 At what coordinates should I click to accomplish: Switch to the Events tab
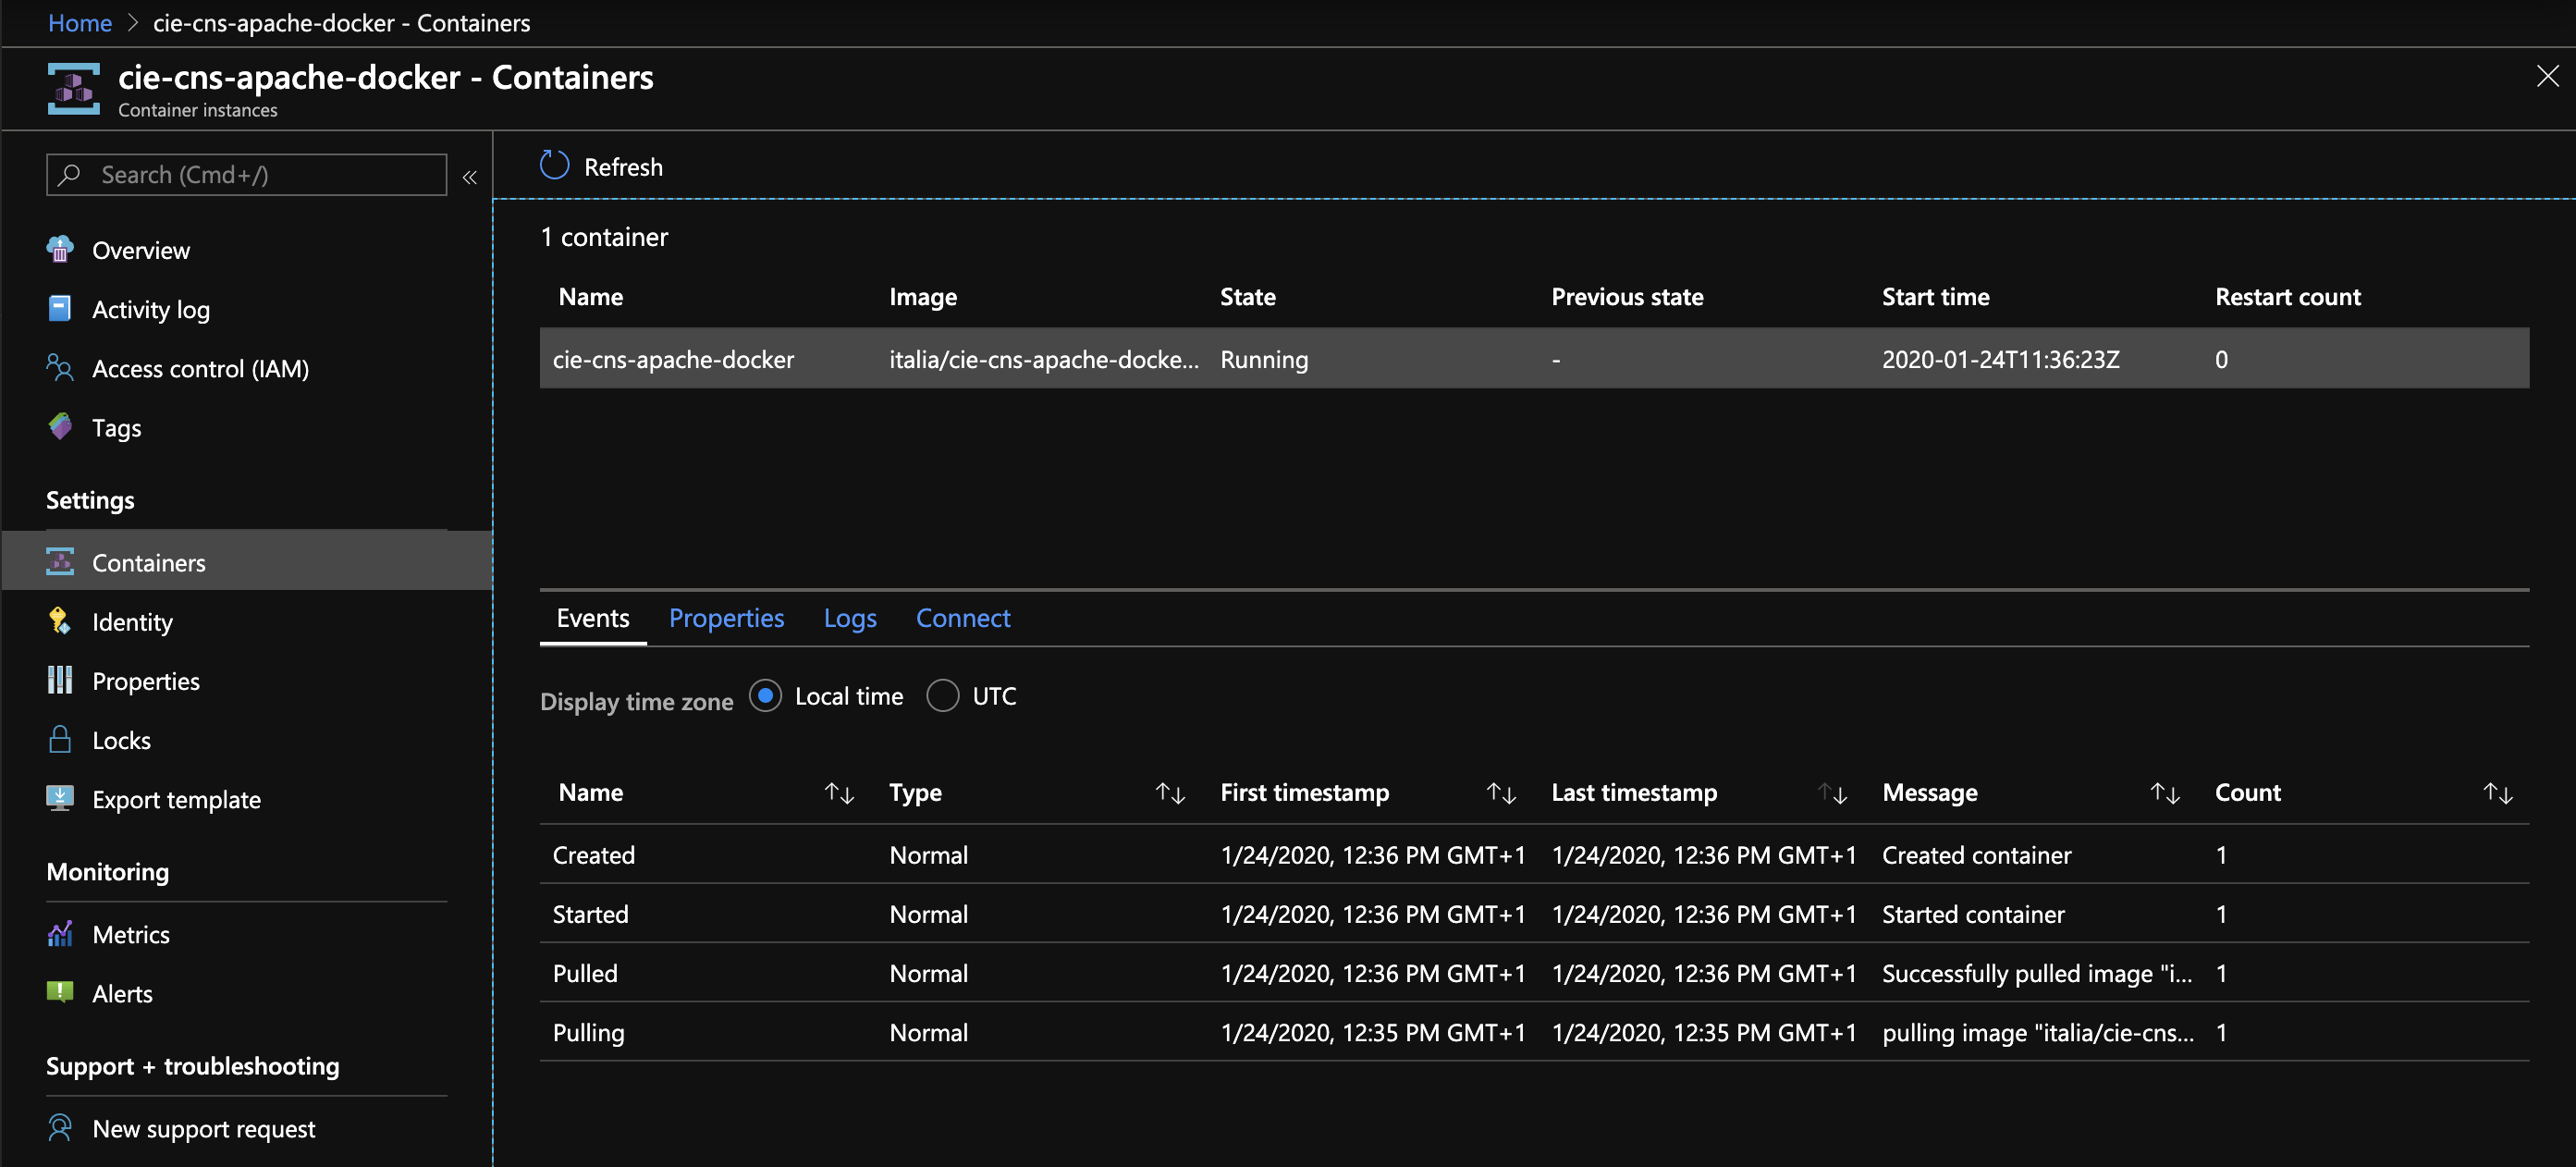pyautogui.click(x=593, y=618)
